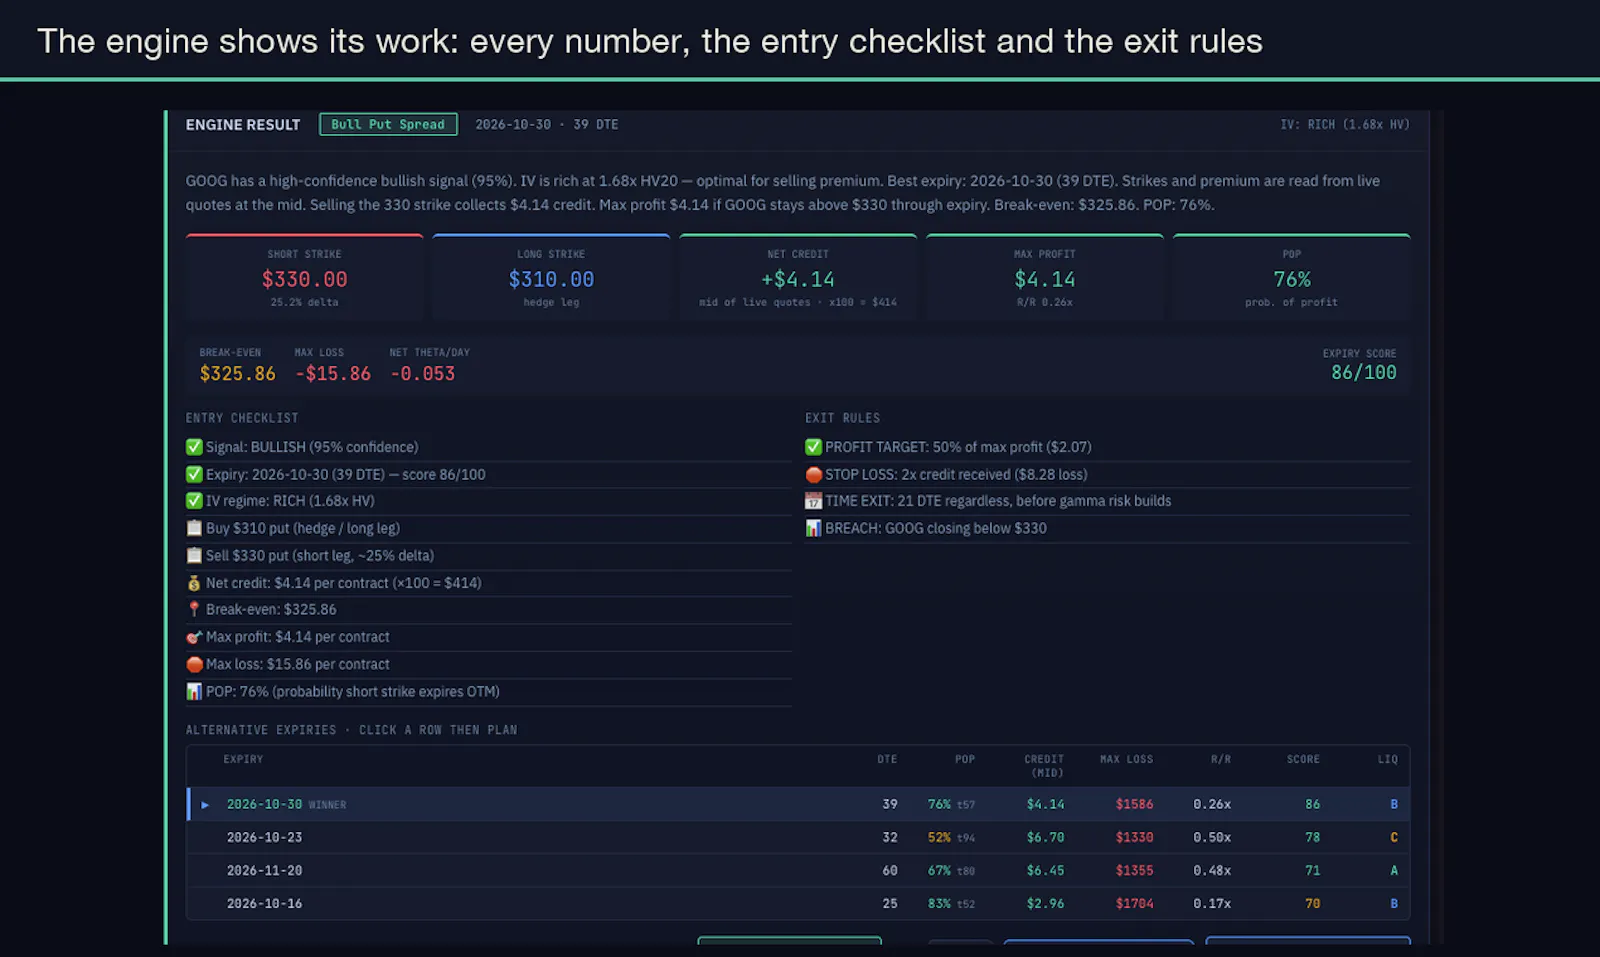1600x957 pixels.
Task: Click the clipboard icon beside Sell $330 put
Action: (x=194, y=555)
